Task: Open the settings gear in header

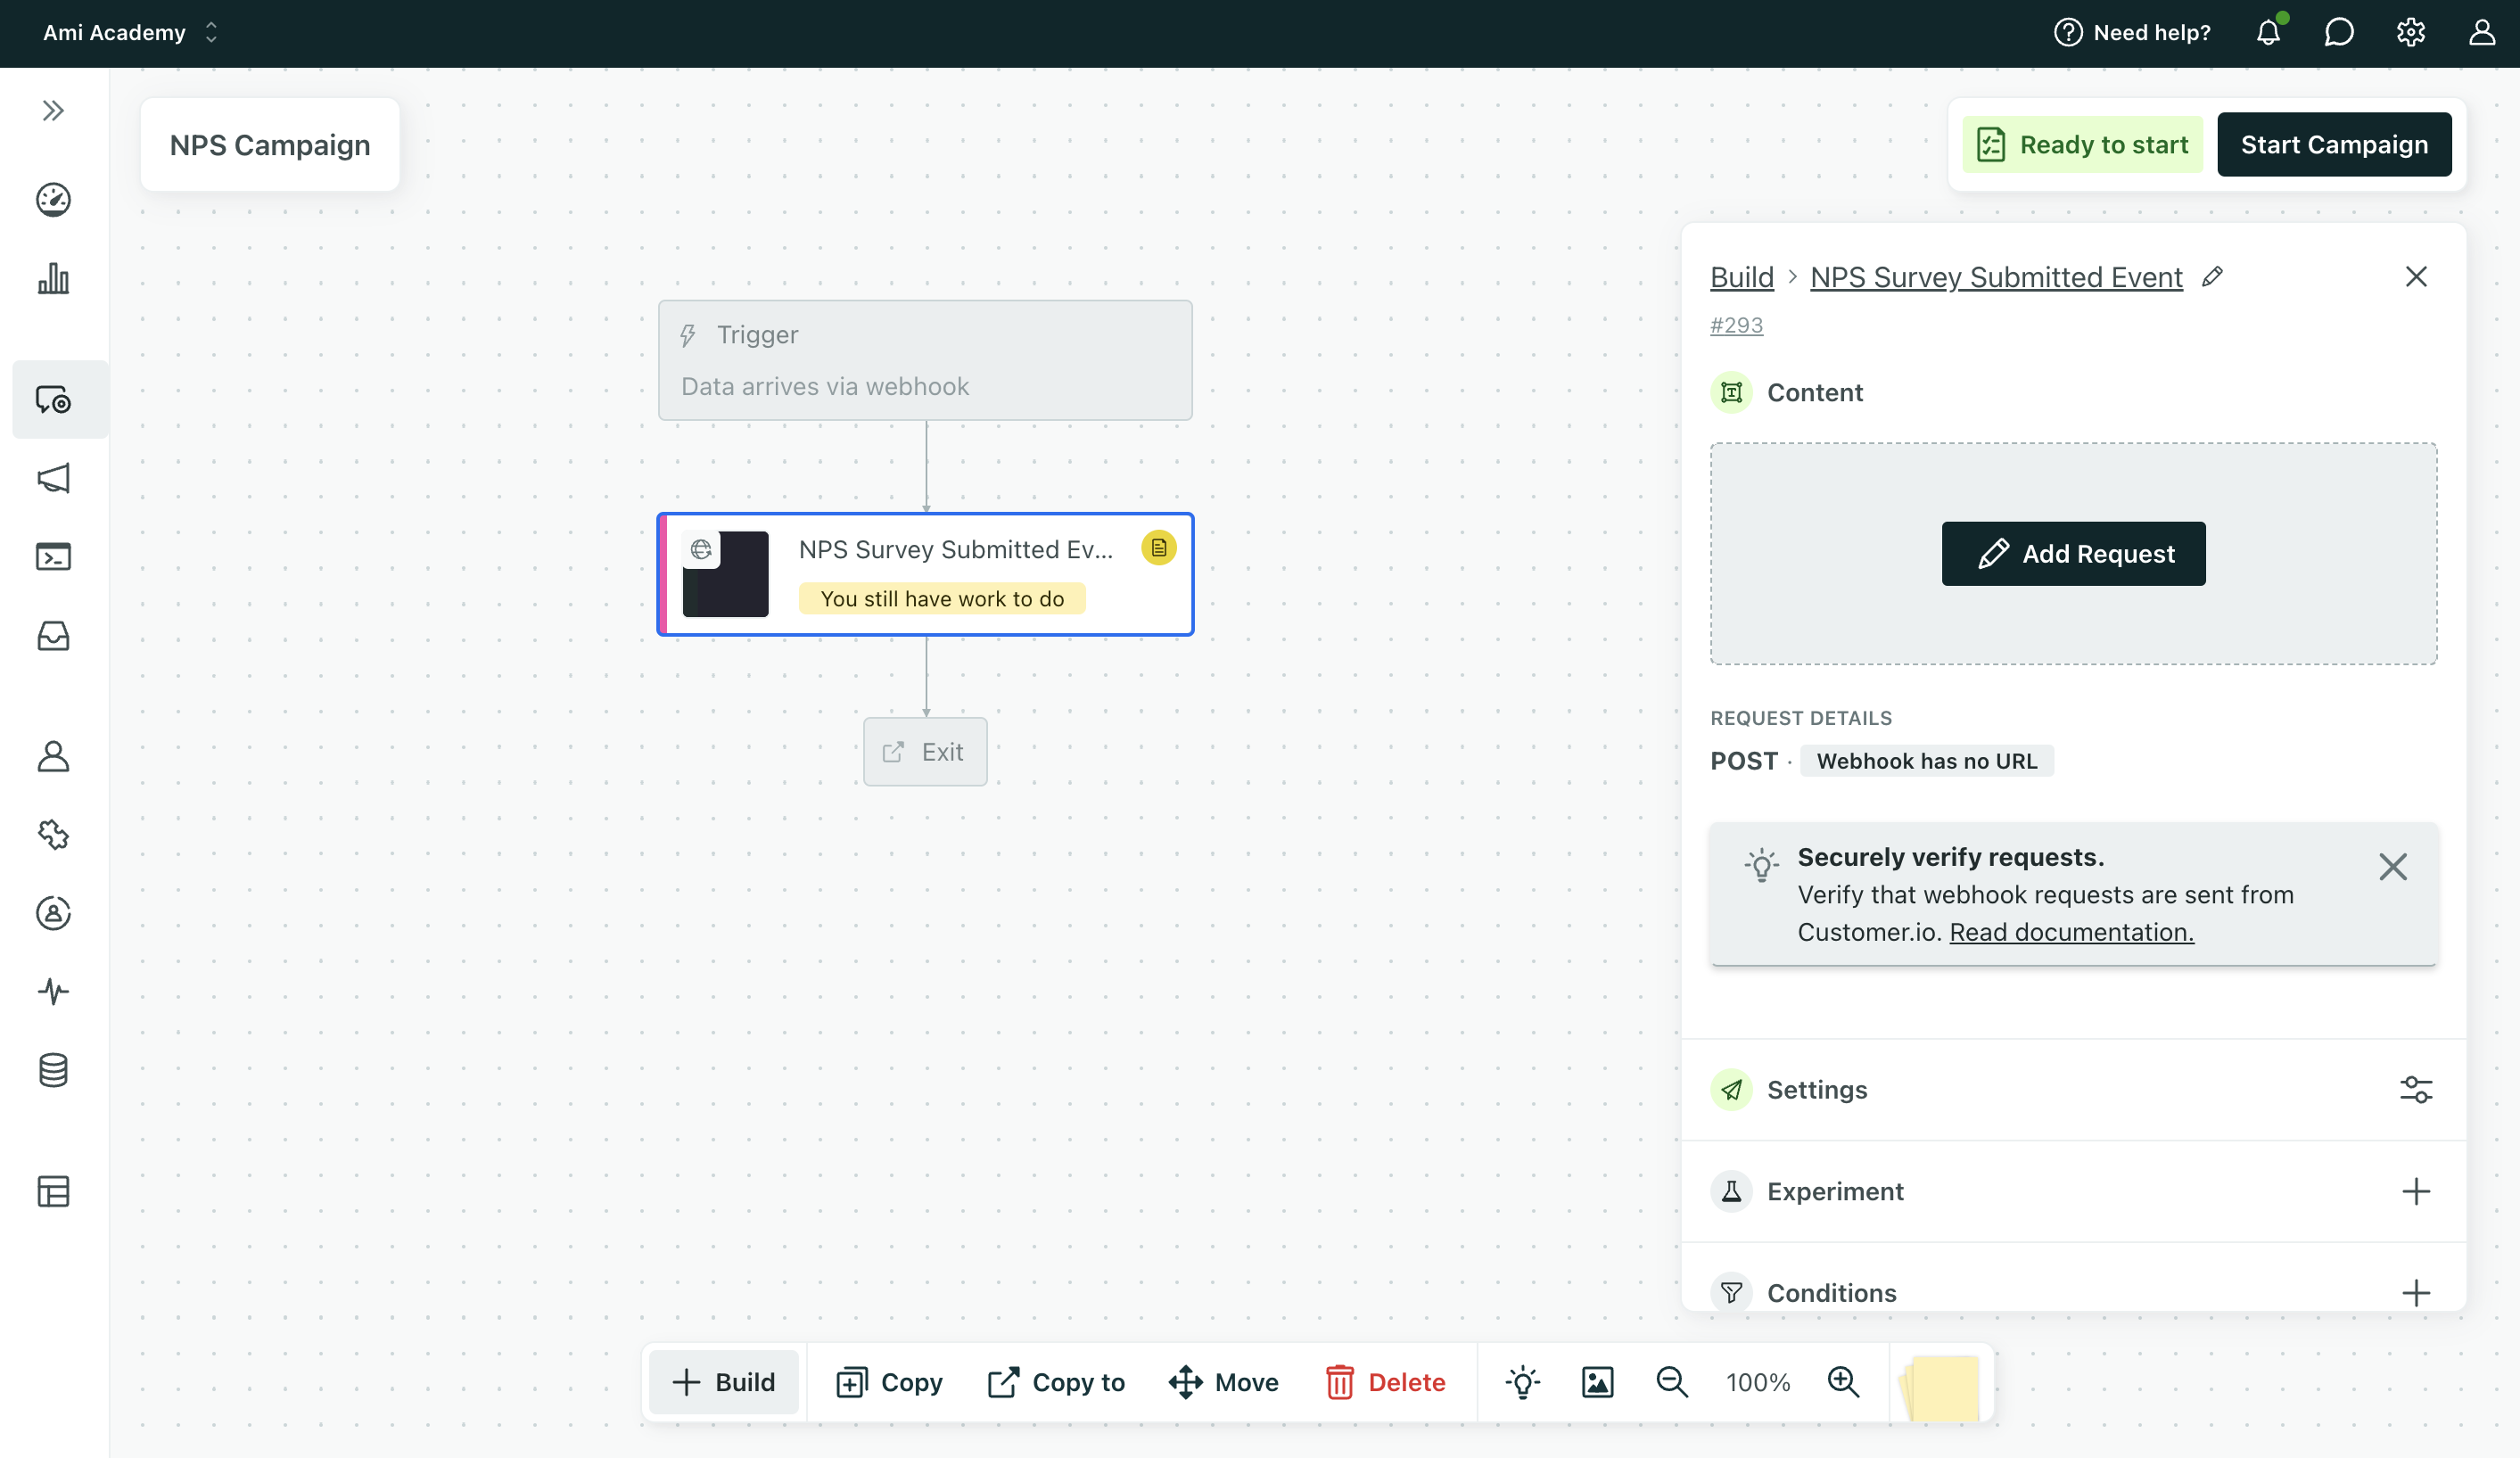Action: [2410, 33]
